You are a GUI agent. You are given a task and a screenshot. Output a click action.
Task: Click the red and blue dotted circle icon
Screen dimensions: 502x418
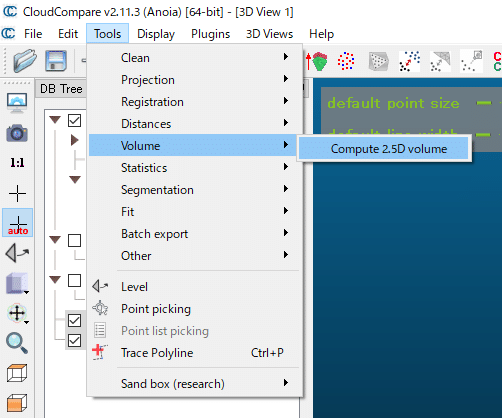click(346, 61)
